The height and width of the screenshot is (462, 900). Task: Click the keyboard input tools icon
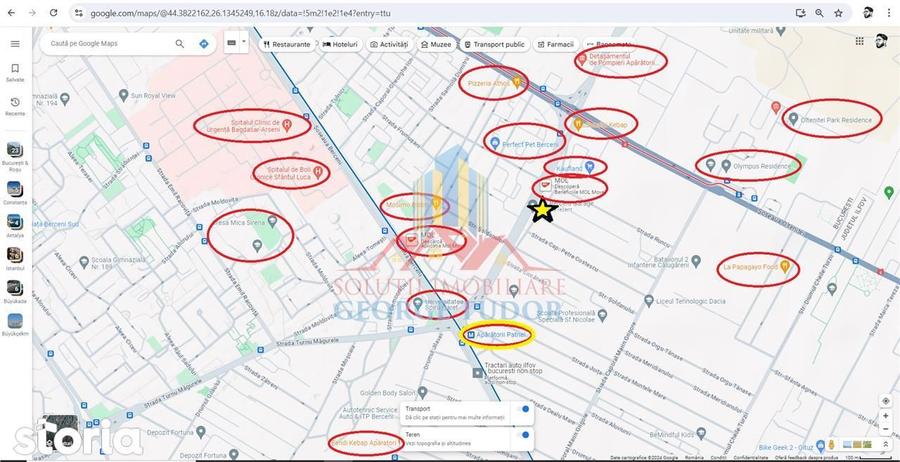232,43
